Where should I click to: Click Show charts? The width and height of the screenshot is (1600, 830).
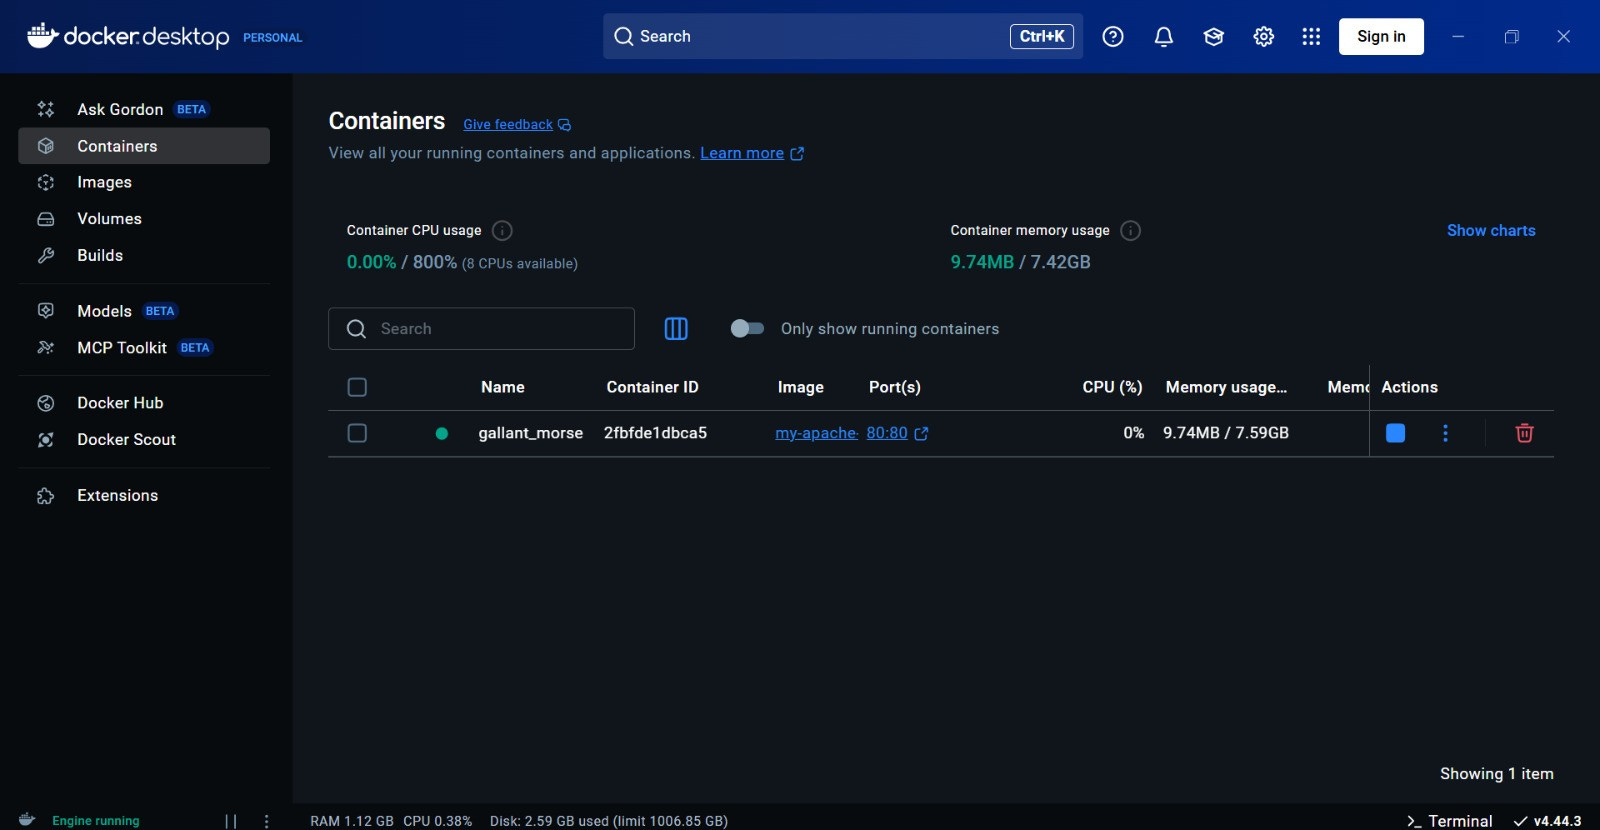(x=1491, y=231)
